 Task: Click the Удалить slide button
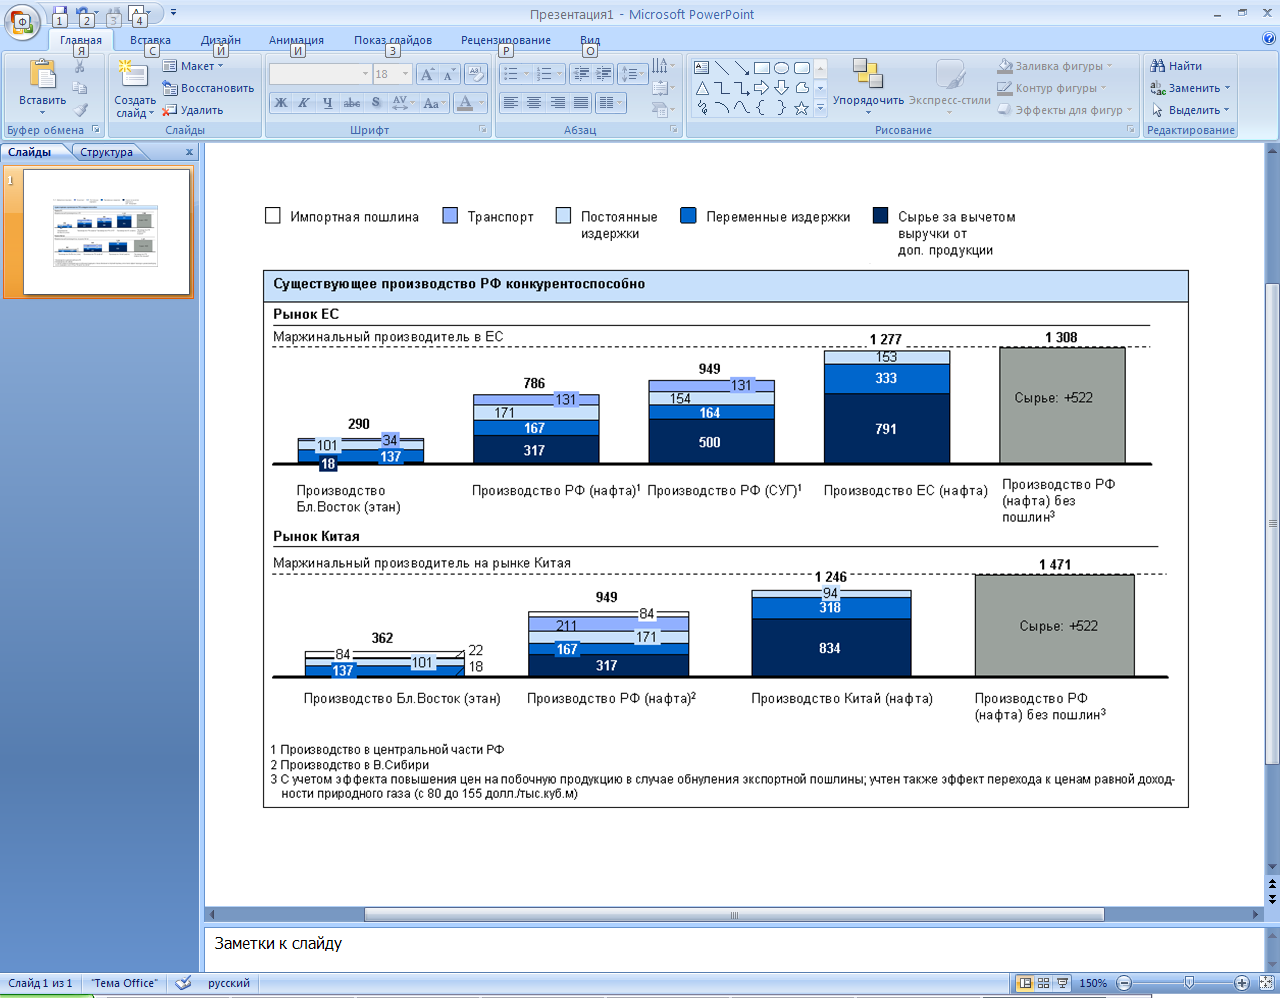coord(193,110)
